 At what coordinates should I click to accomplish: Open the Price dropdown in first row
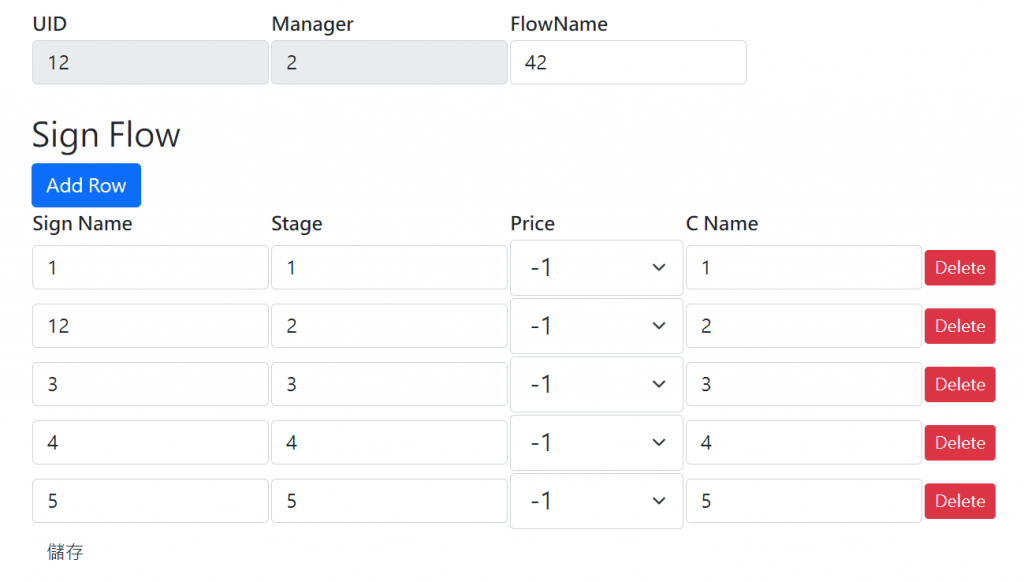tap(596, 268)
